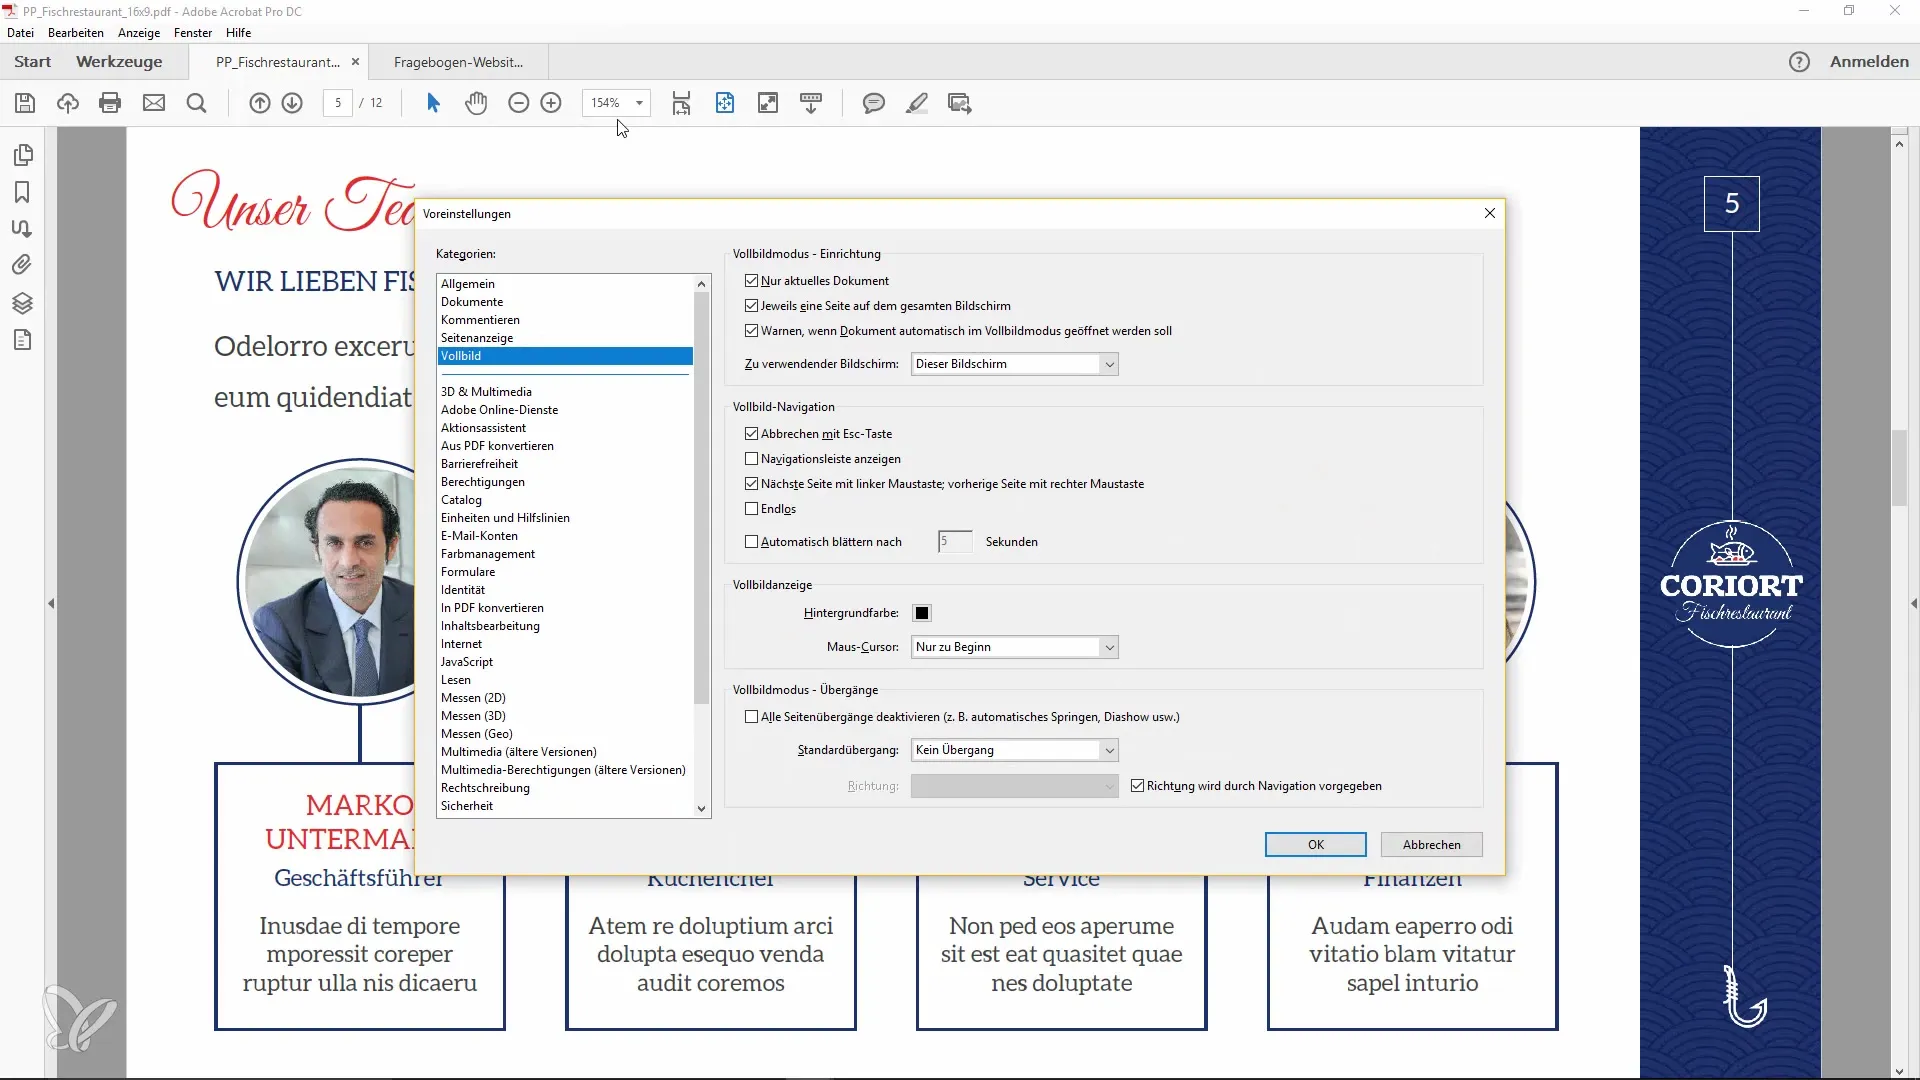Click the page number input field
The image size is (1920, 1080).
[x=338, y=103]
